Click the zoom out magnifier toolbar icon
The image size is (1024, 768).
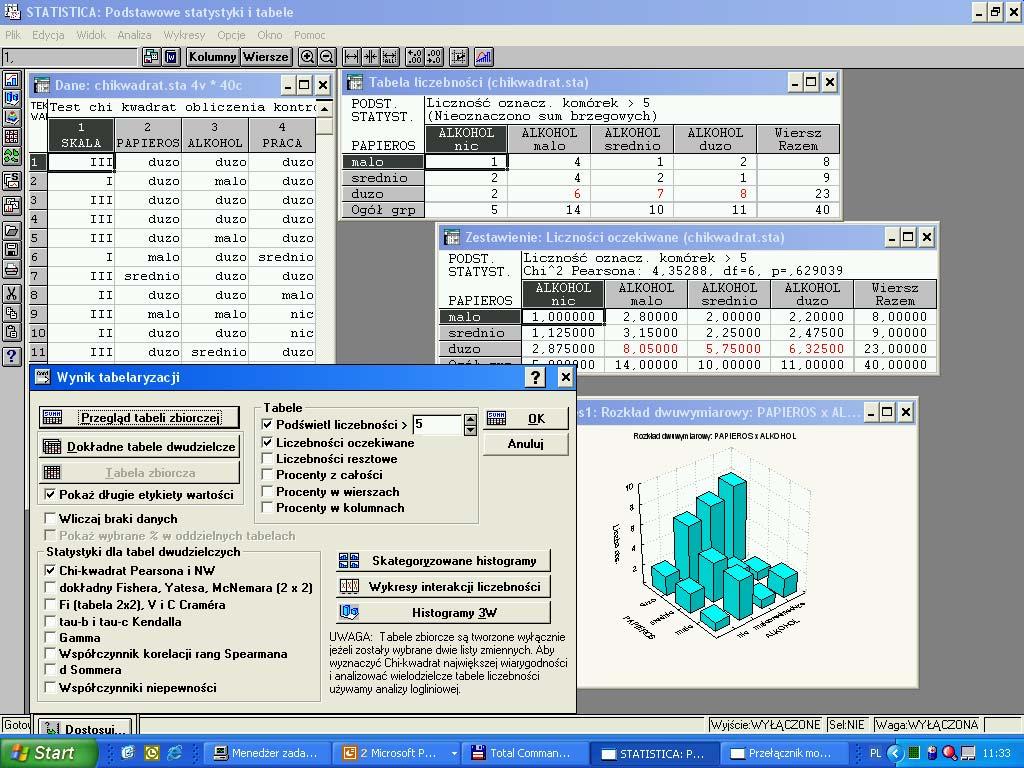[x=326, y=57]
